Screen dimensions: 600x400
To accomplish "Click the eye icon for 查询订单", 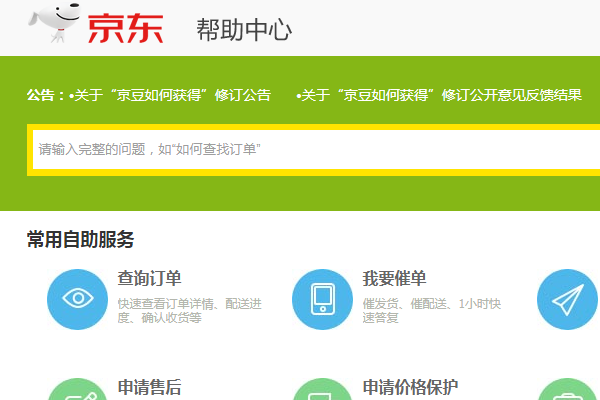I will (x=78, y=299).
